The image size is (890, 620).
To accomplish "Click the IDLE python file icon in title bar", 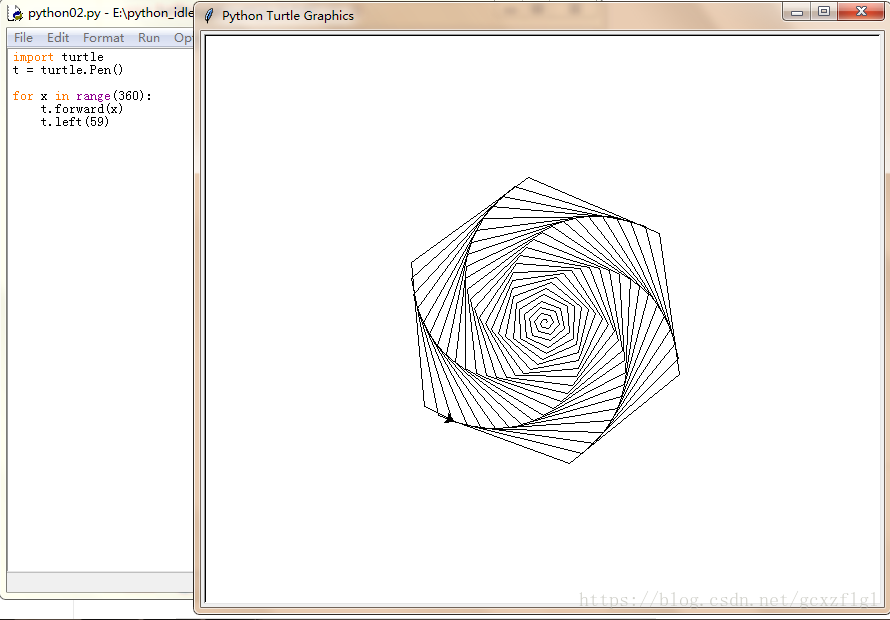I will (15, 13).
